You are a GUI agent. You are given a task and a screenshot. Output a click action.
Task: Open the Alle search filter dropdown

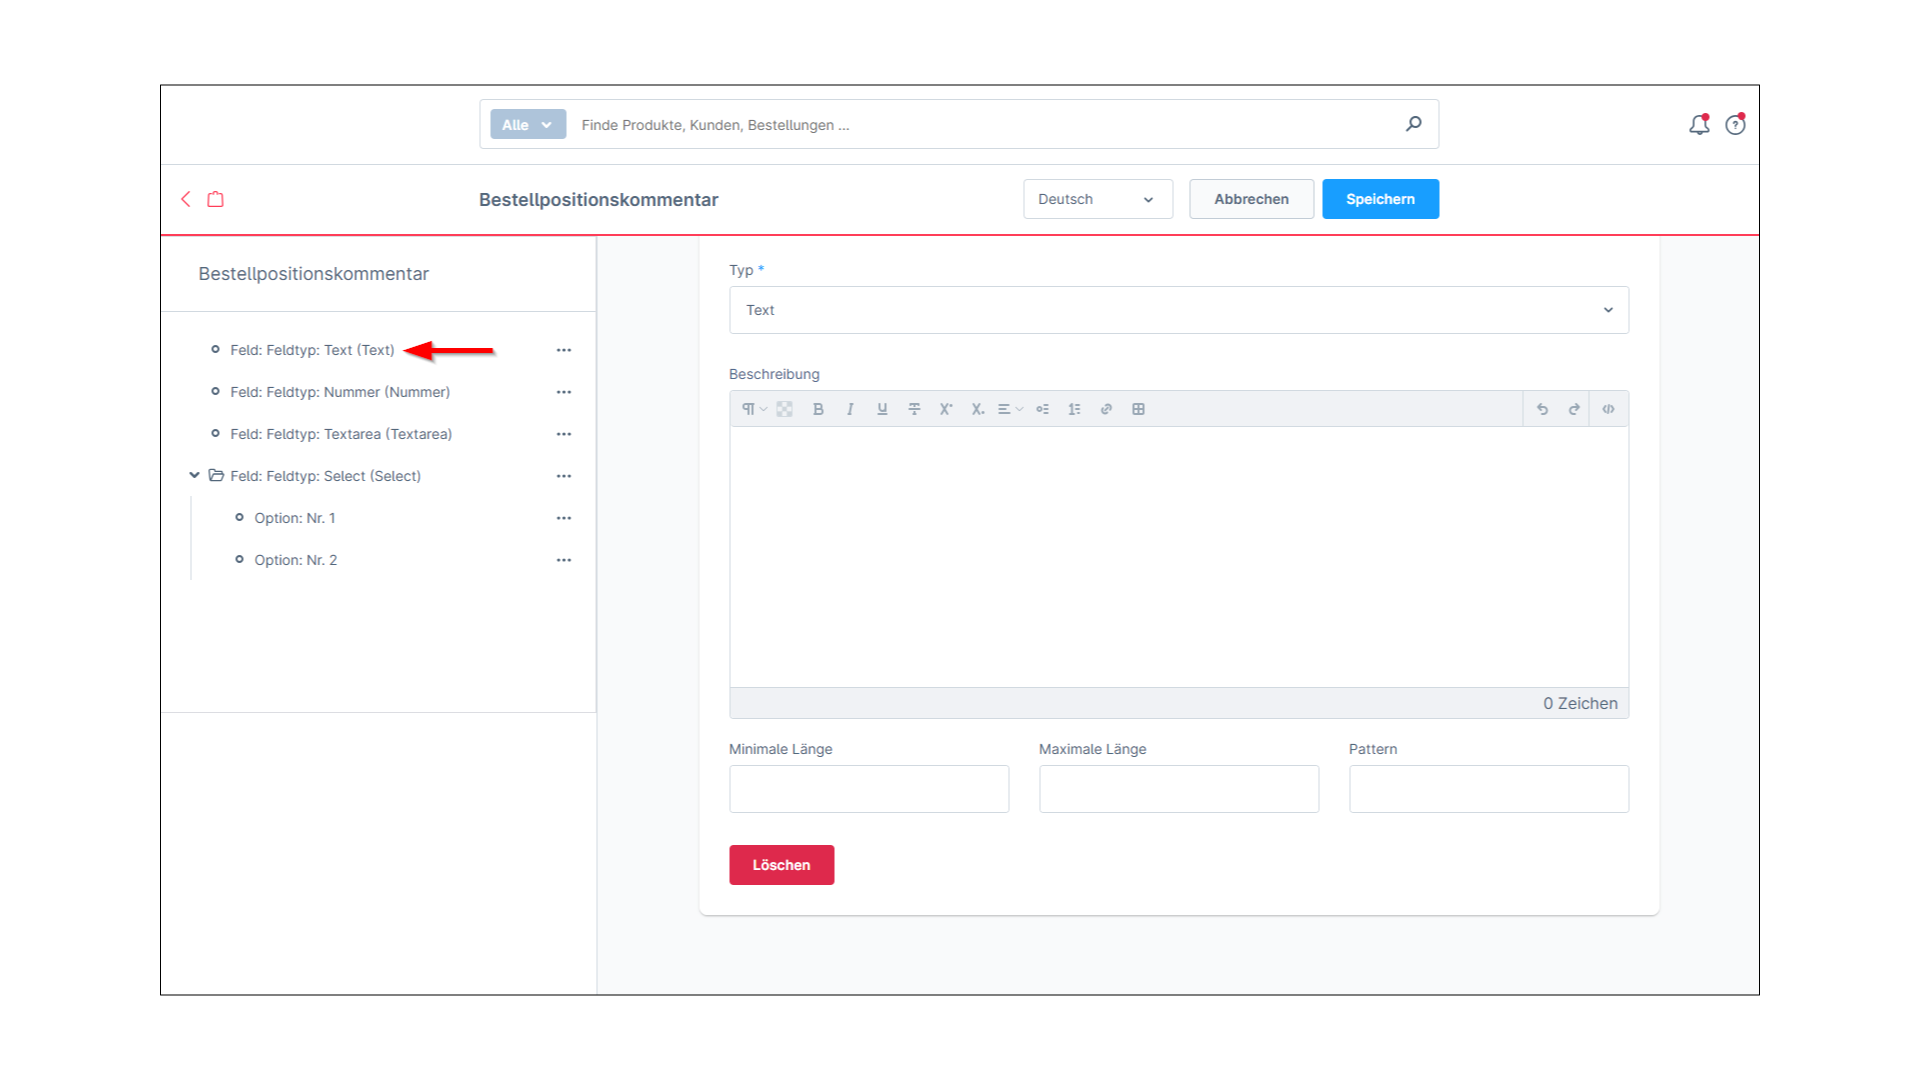pyautogui.click(x=528, y=125)
